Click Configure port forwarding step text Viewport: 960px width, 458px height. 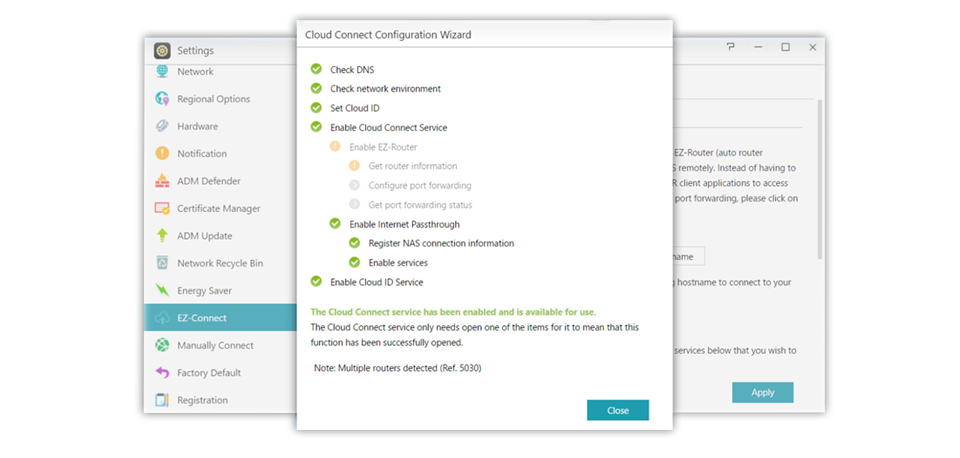point(420,186)
